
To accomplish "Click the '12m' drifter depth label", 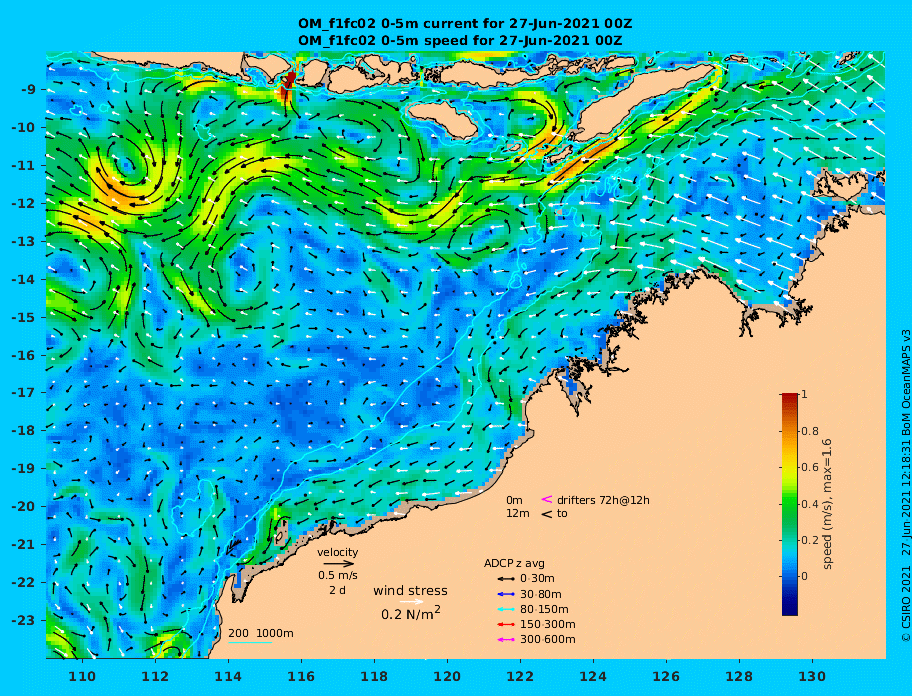I will click(518, 513).
